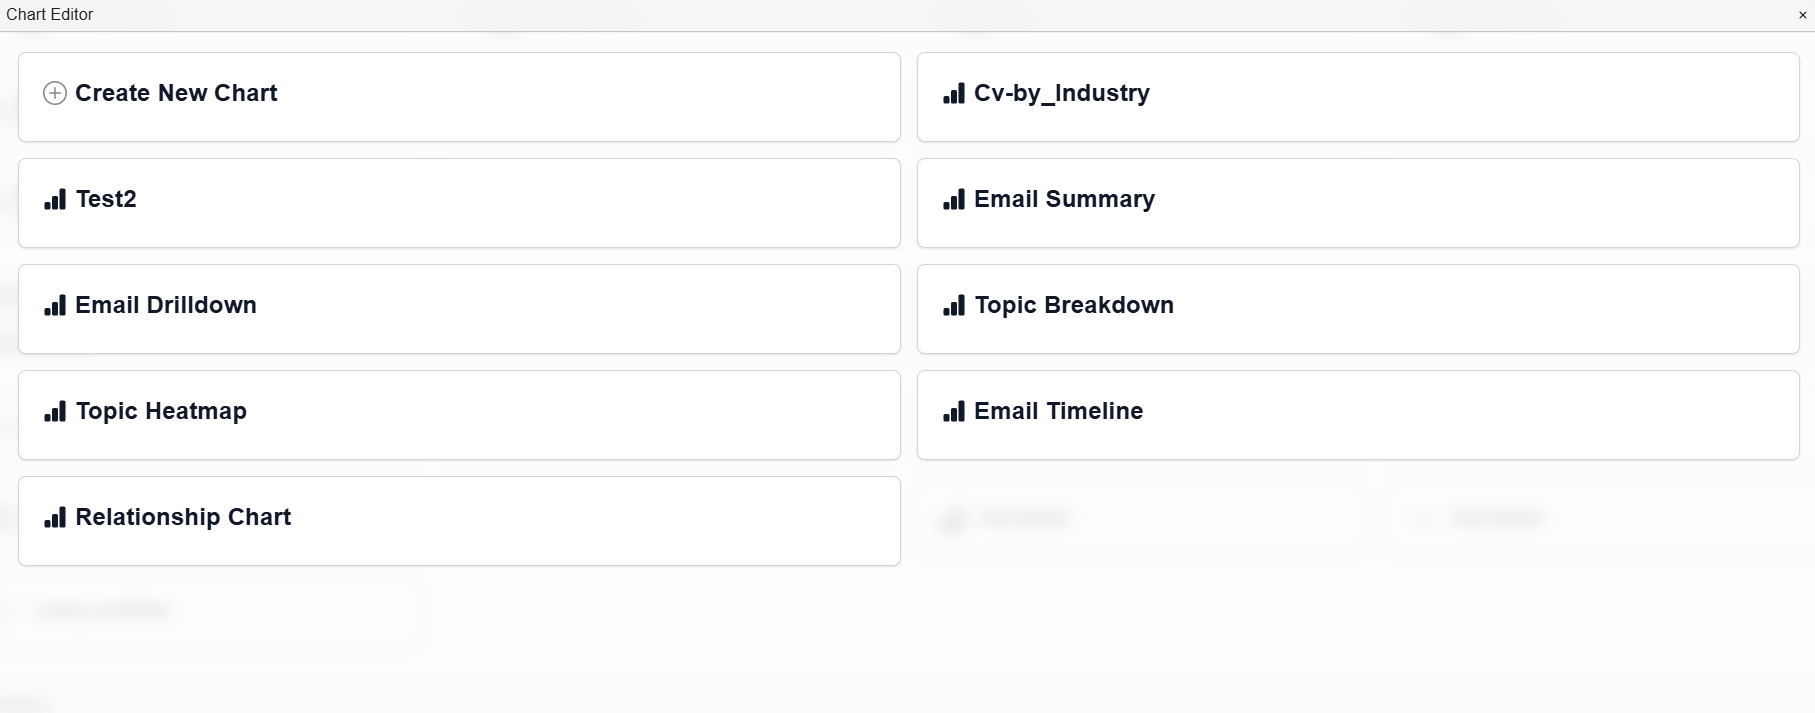Image resolution: width=1815 pixels, height=713 pixels.
Task: Select the Cv-by_Industry chart
Action: [1357, 97]
